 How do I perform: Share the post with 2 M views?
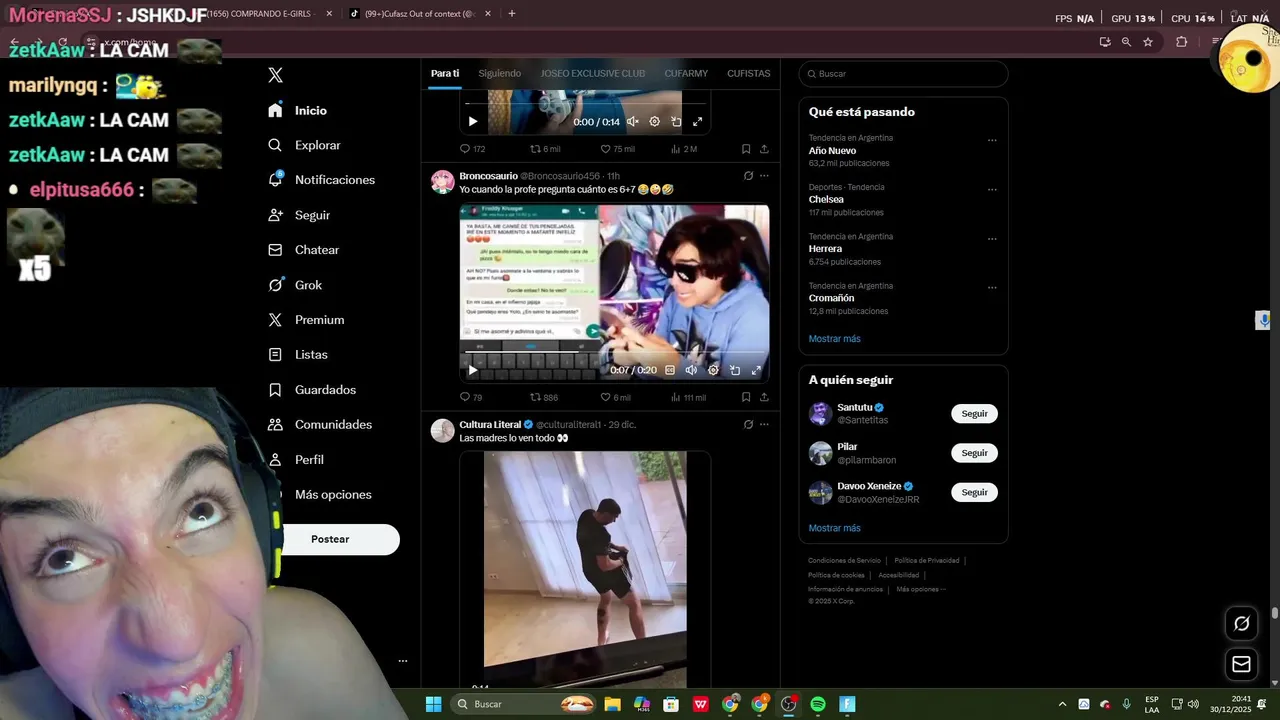click(764, 149)
